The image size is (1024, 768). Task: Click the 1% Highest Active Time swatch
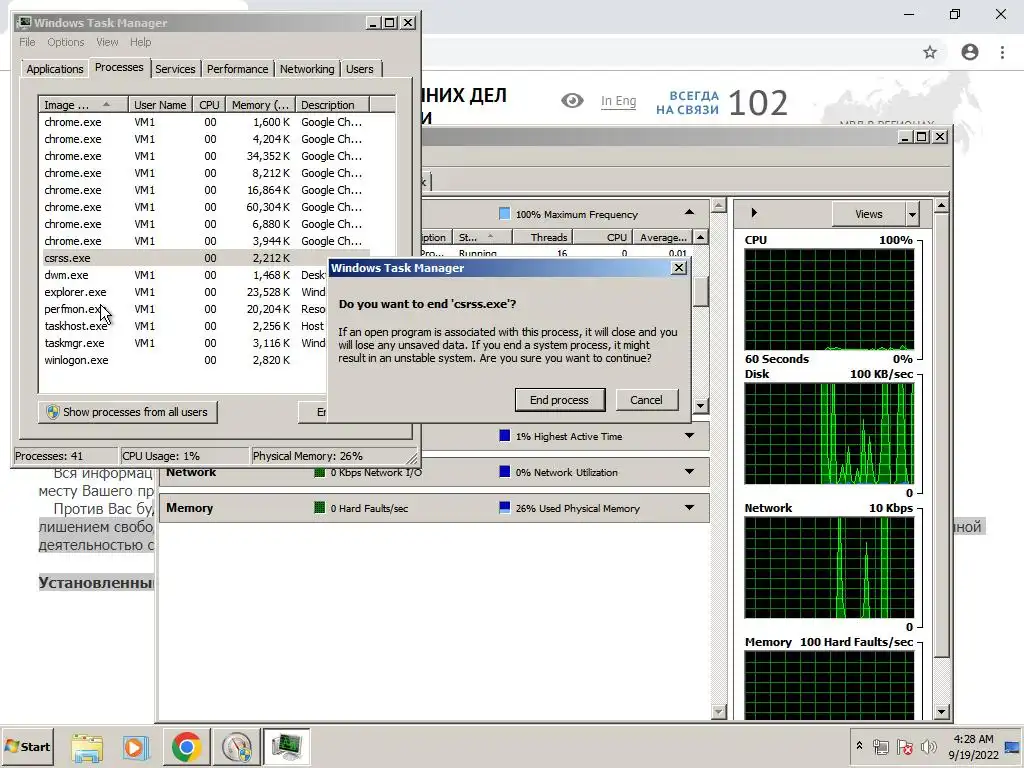point(504,436)
